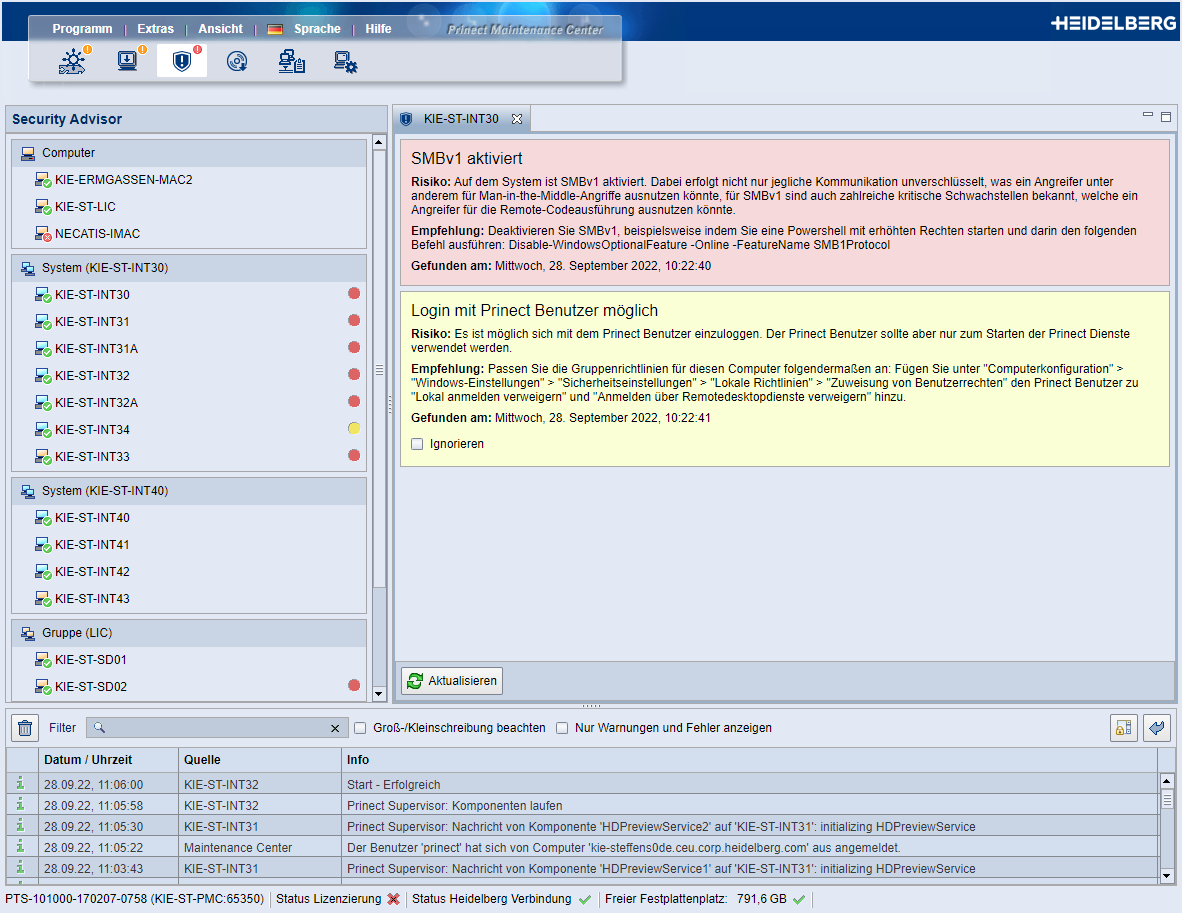Click the NECATIS-IMAC computer error icon

pyautogui.click(x=43, y=234)
